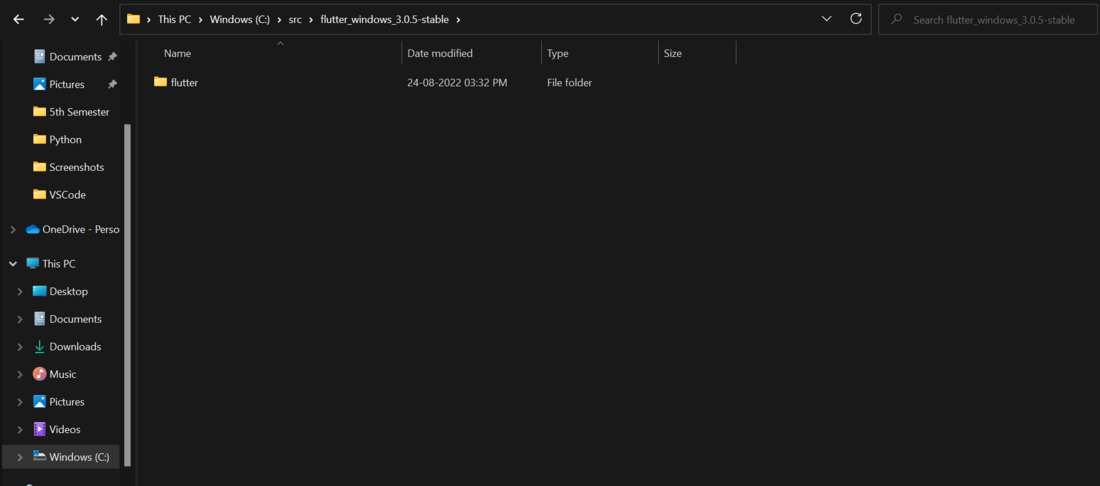Click the Forward navigation arrow

48,20
